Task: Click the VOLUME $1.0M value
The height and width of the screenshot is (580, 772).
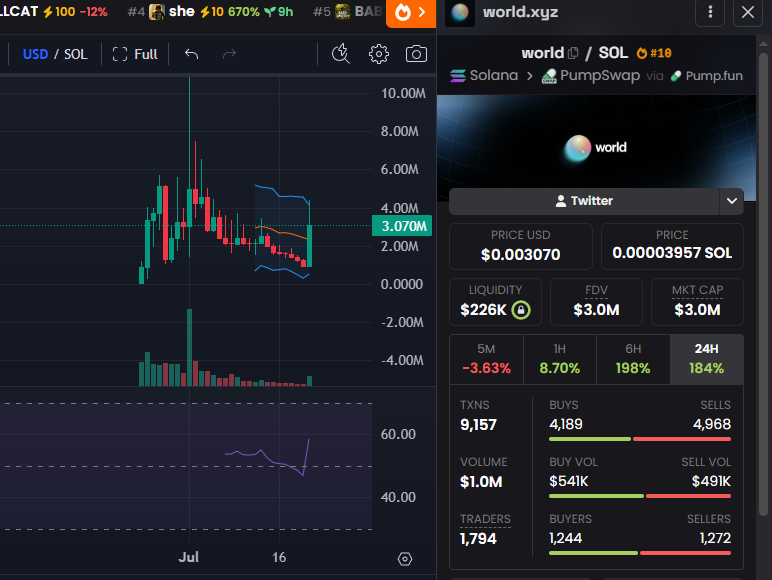Action: [x=481, y=482]
